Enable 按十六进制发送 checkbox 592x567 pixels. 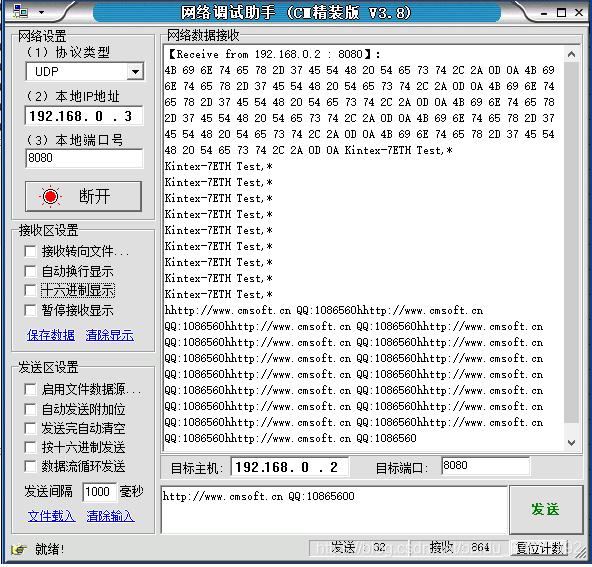point(30,447)
